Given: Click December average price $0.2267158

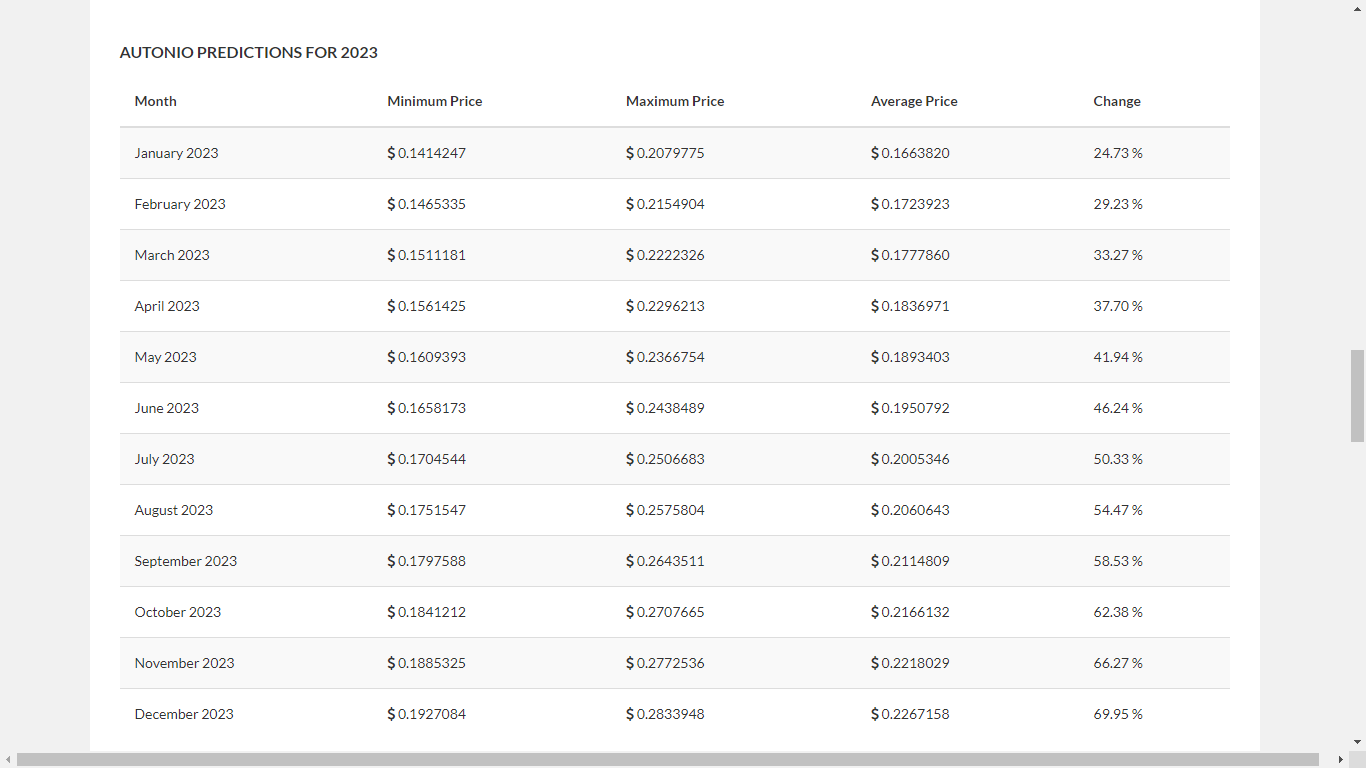Looking at the screenshot, I should 911,714.
